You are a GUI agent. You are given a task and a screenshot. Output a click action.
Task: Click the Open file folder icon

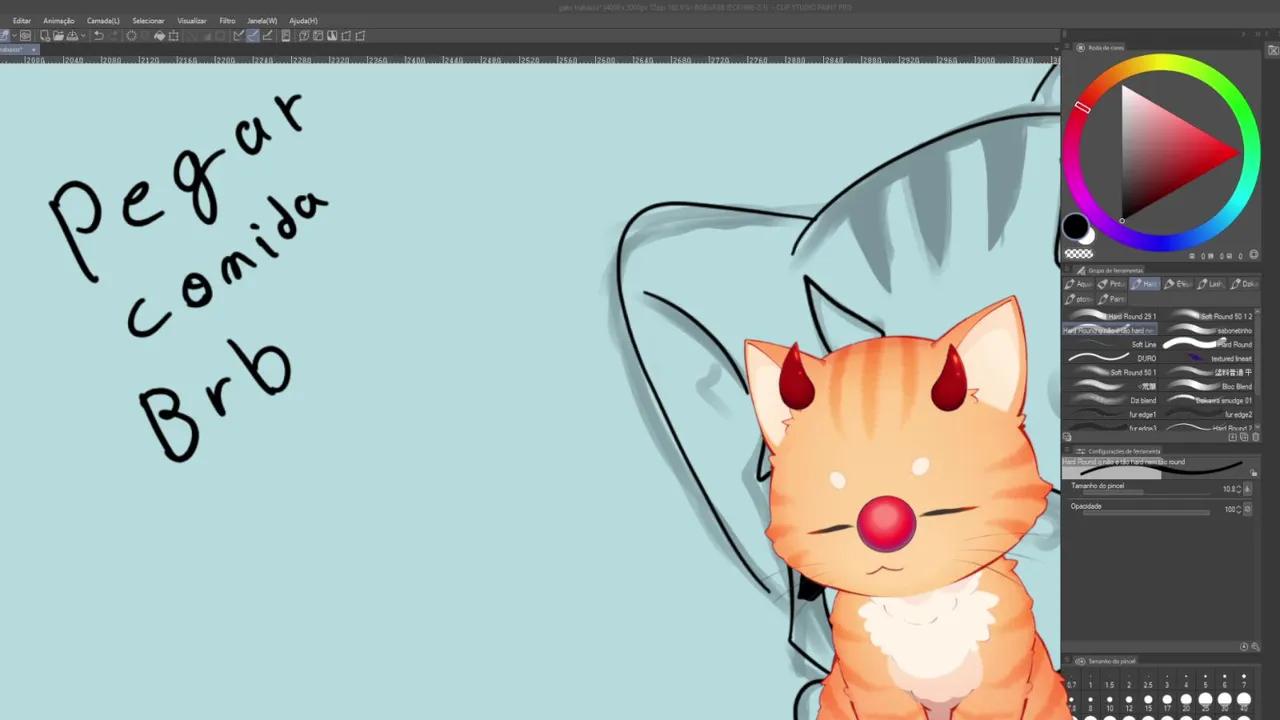(59, 36)
